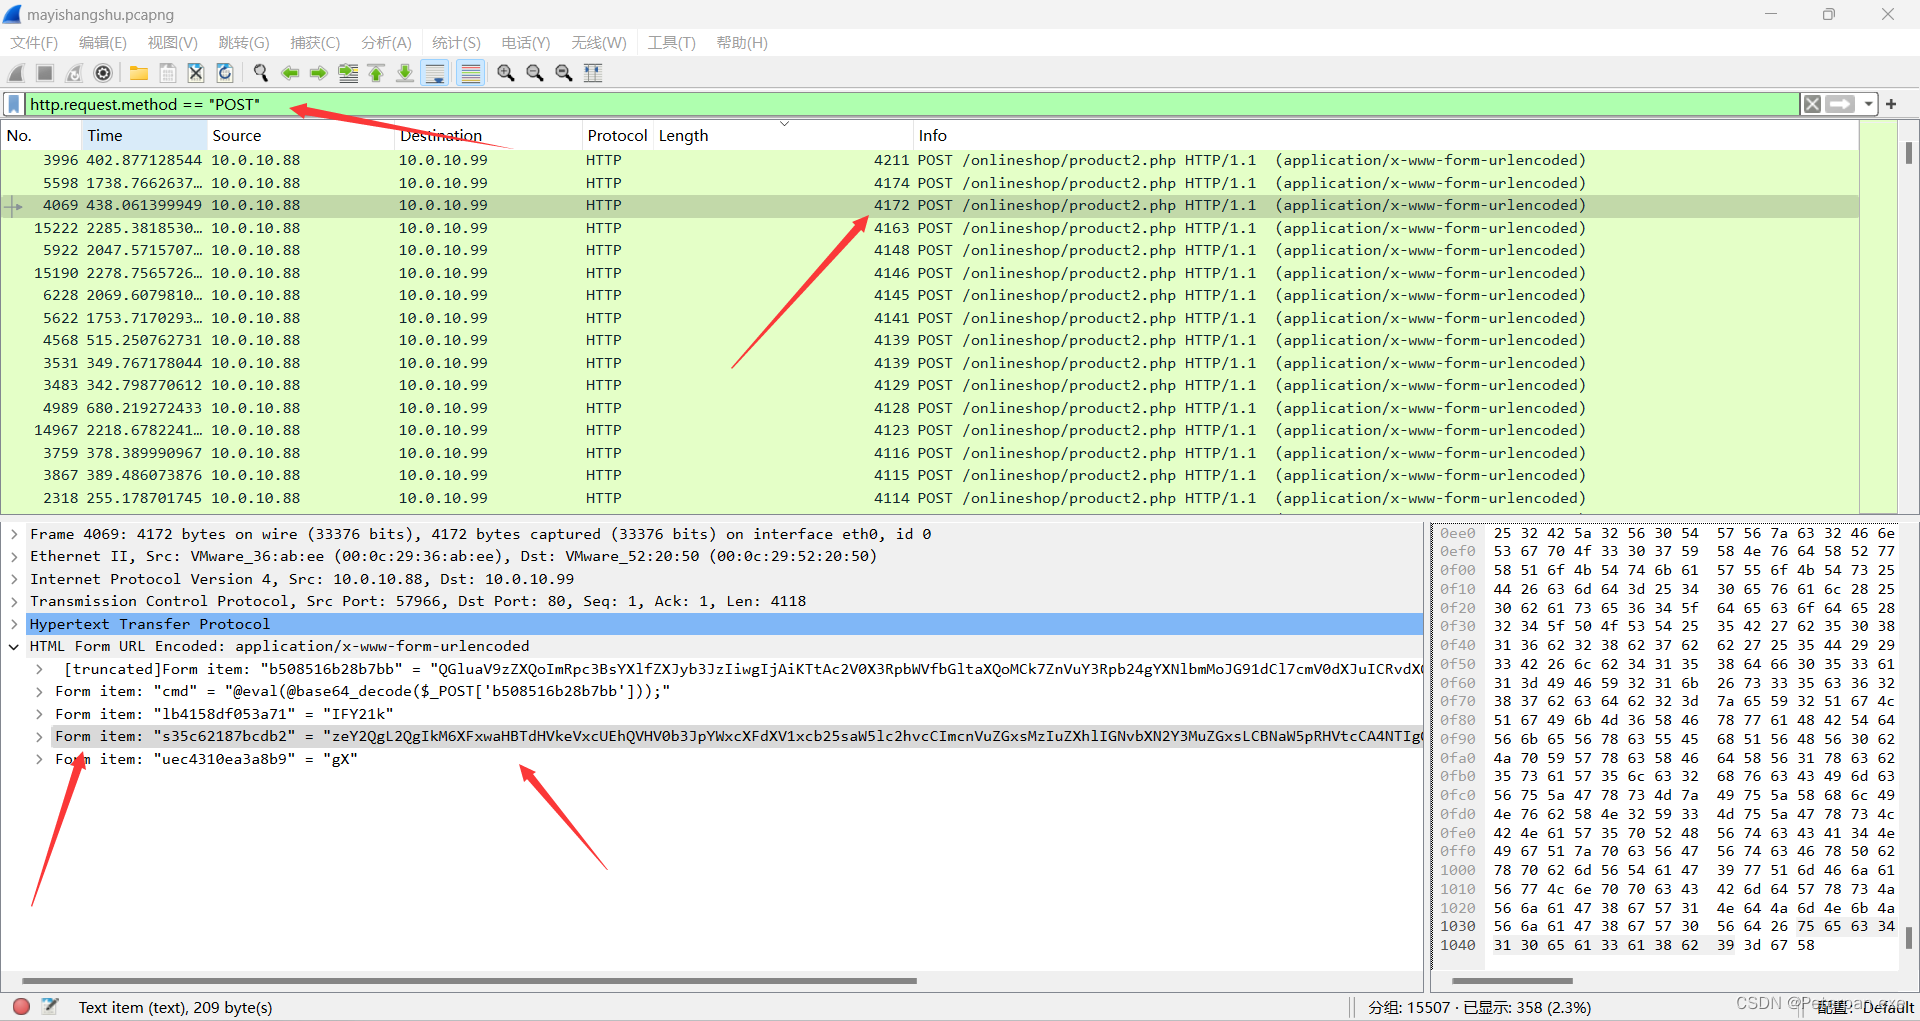Clear the display filter
The image size is (1920, 1021).
tap(1812, 104)
